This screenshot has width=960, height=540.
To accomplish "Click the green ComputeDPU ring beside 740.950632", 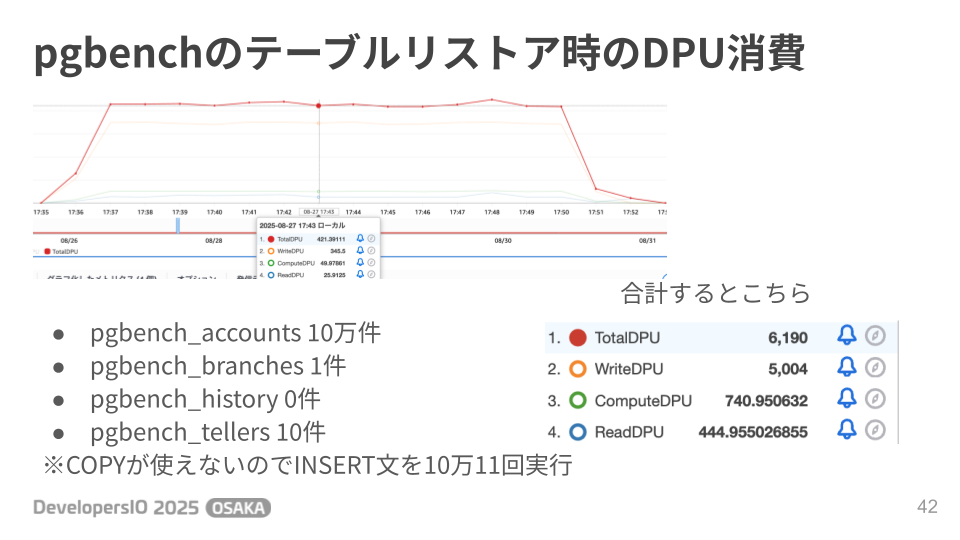I will [x=578, y=400].
